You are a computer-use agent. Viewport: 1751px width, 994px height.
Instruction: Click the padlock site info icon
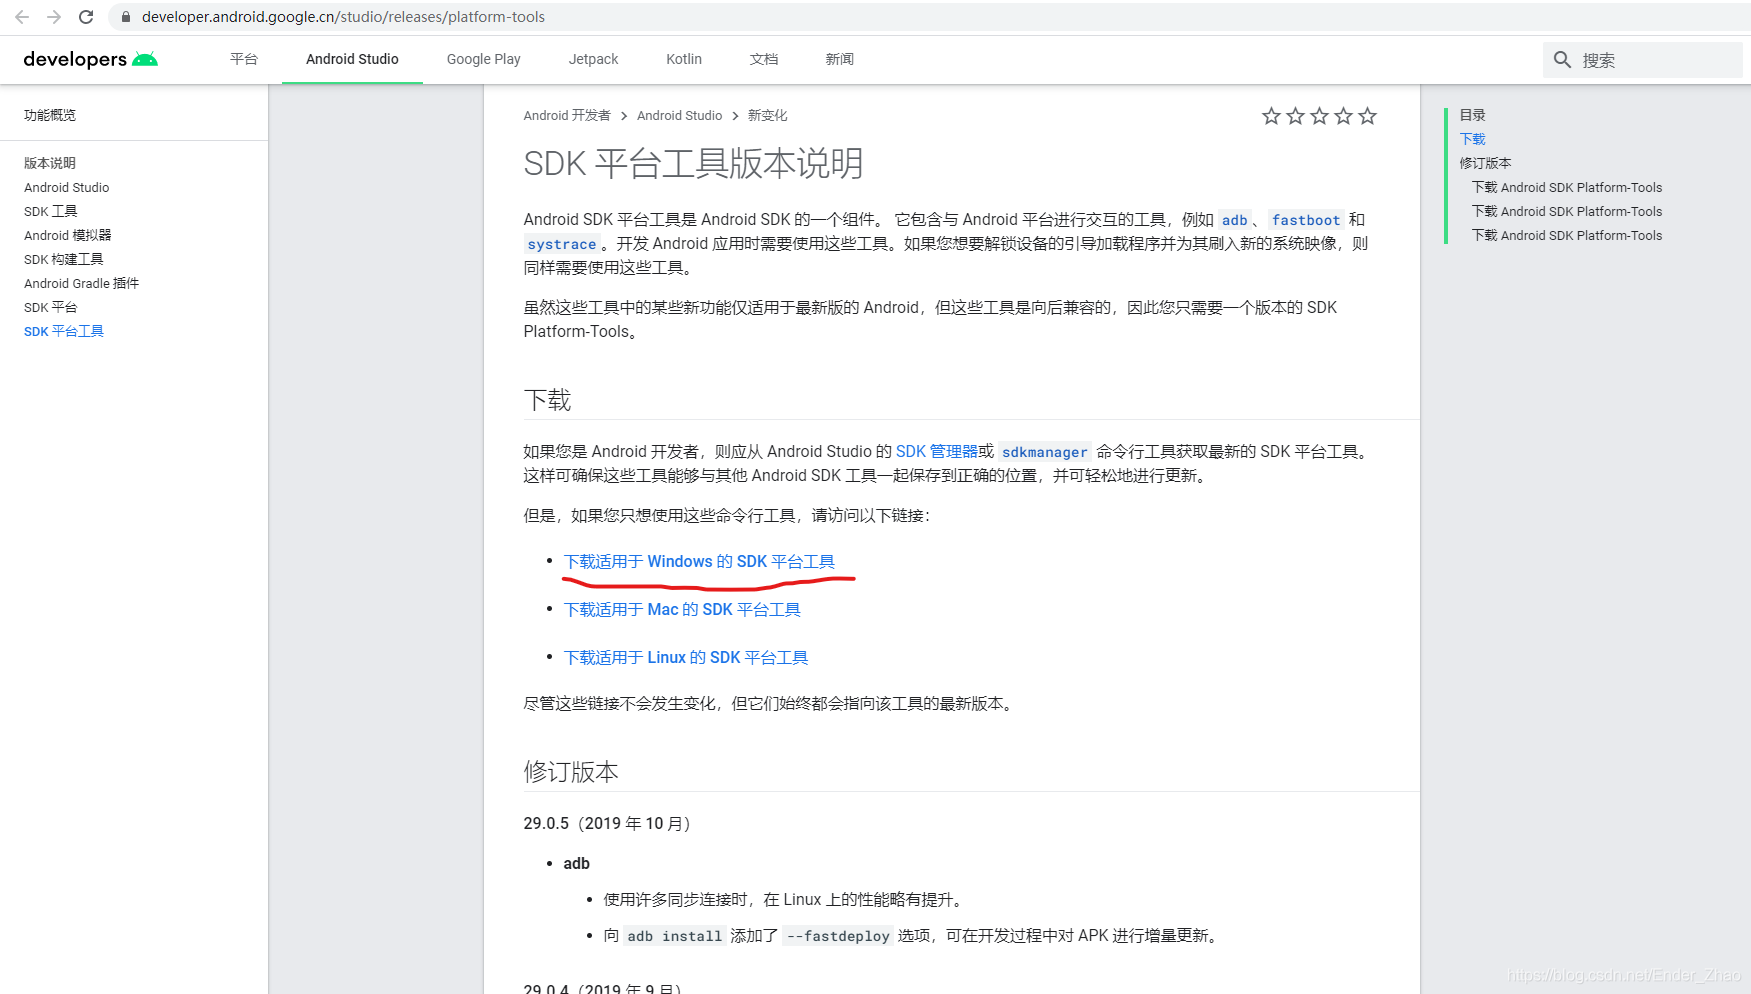point(125,17)
